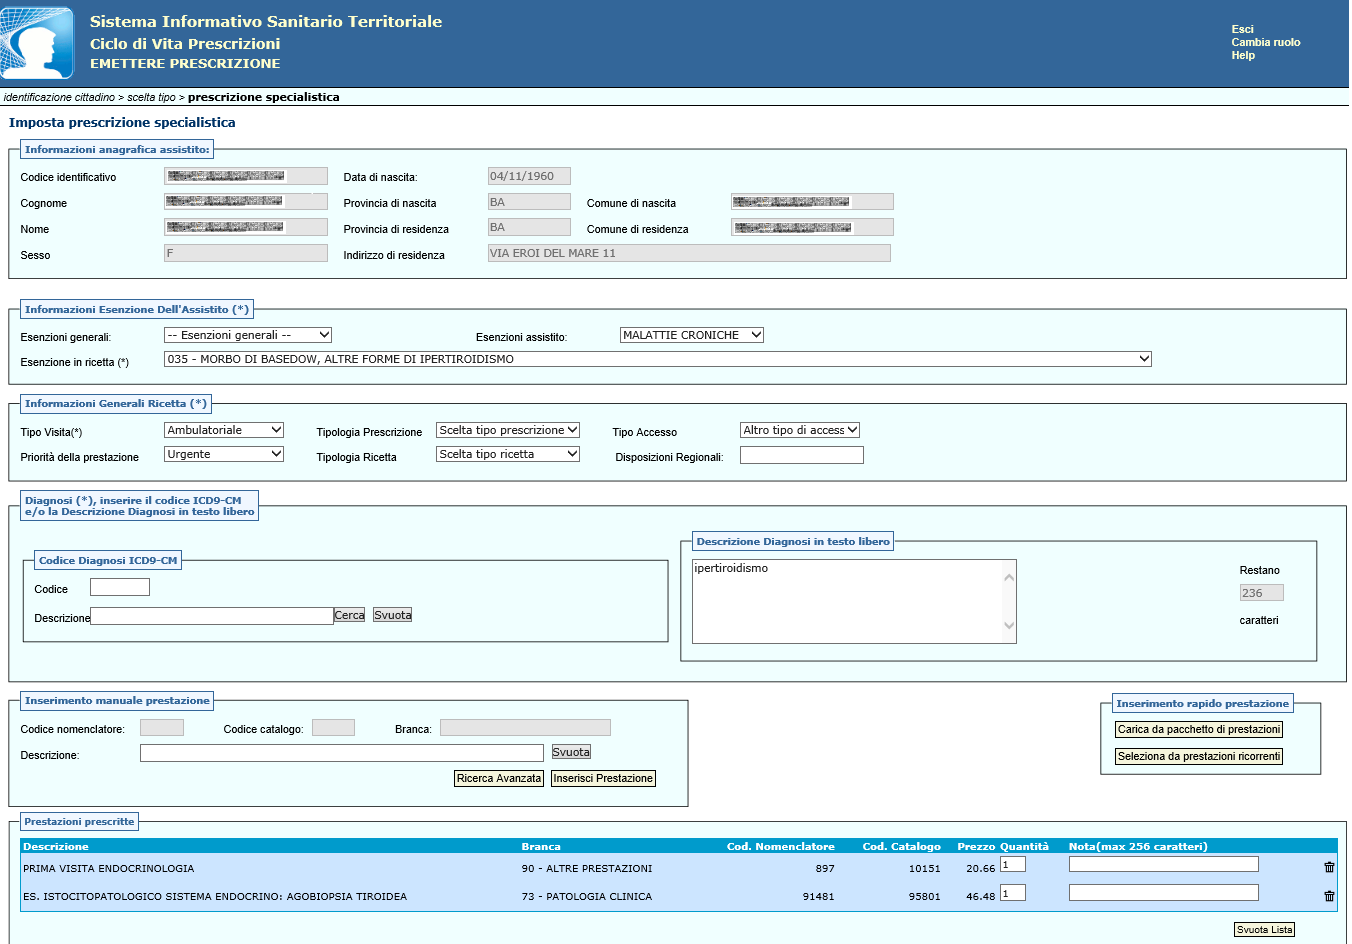Click the Data di nascita field 04/11/1960
Viewport: 1352px width, 944px height.
coord(529,176)
